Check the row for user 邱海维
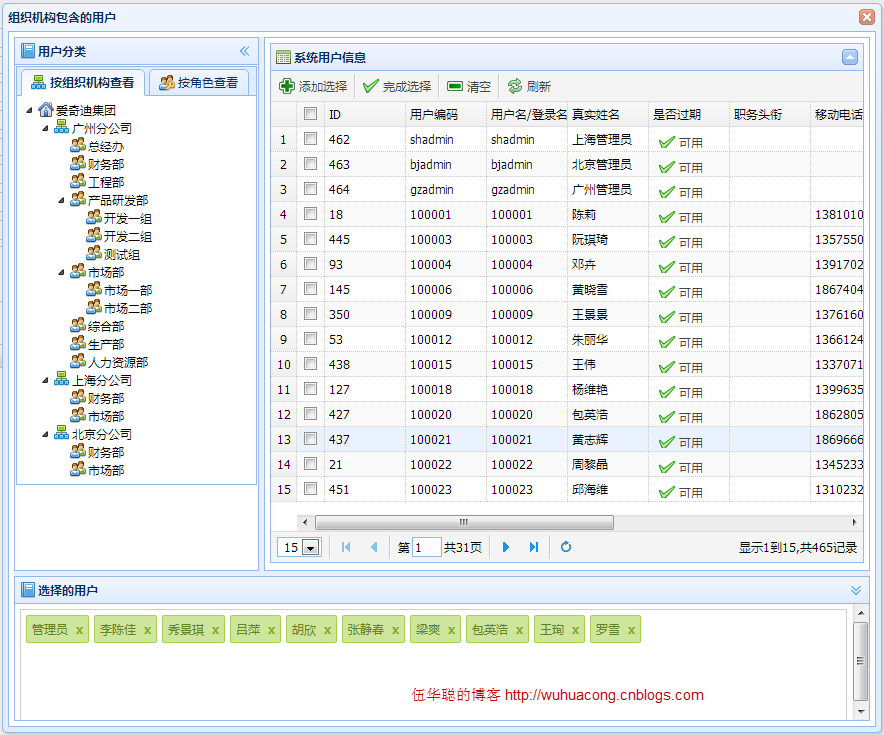The width and height of the screenshot is (884, 735). [310, 489]
